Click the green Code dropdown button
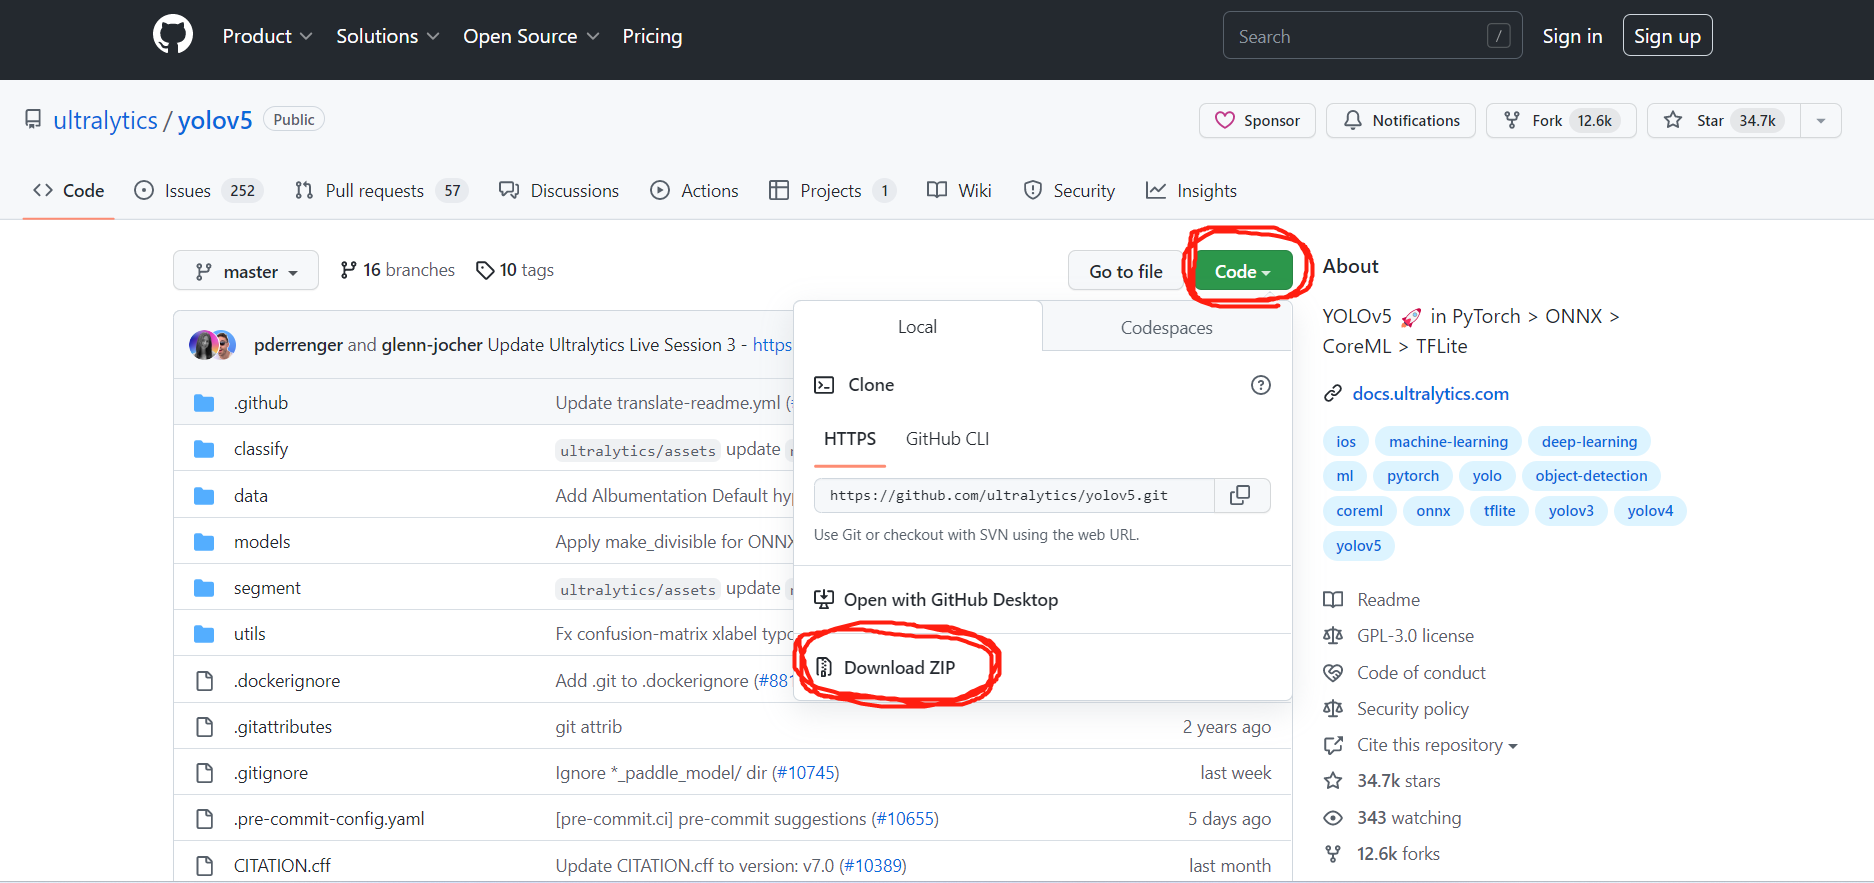This screenshot has width=1874, height=883. [1243, 271]
